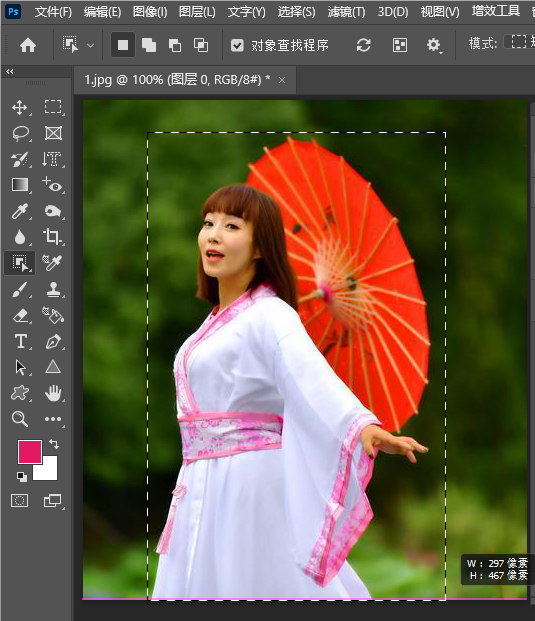Open the pink foreground color picker
The image size is (535, 621).
point(29,451)
